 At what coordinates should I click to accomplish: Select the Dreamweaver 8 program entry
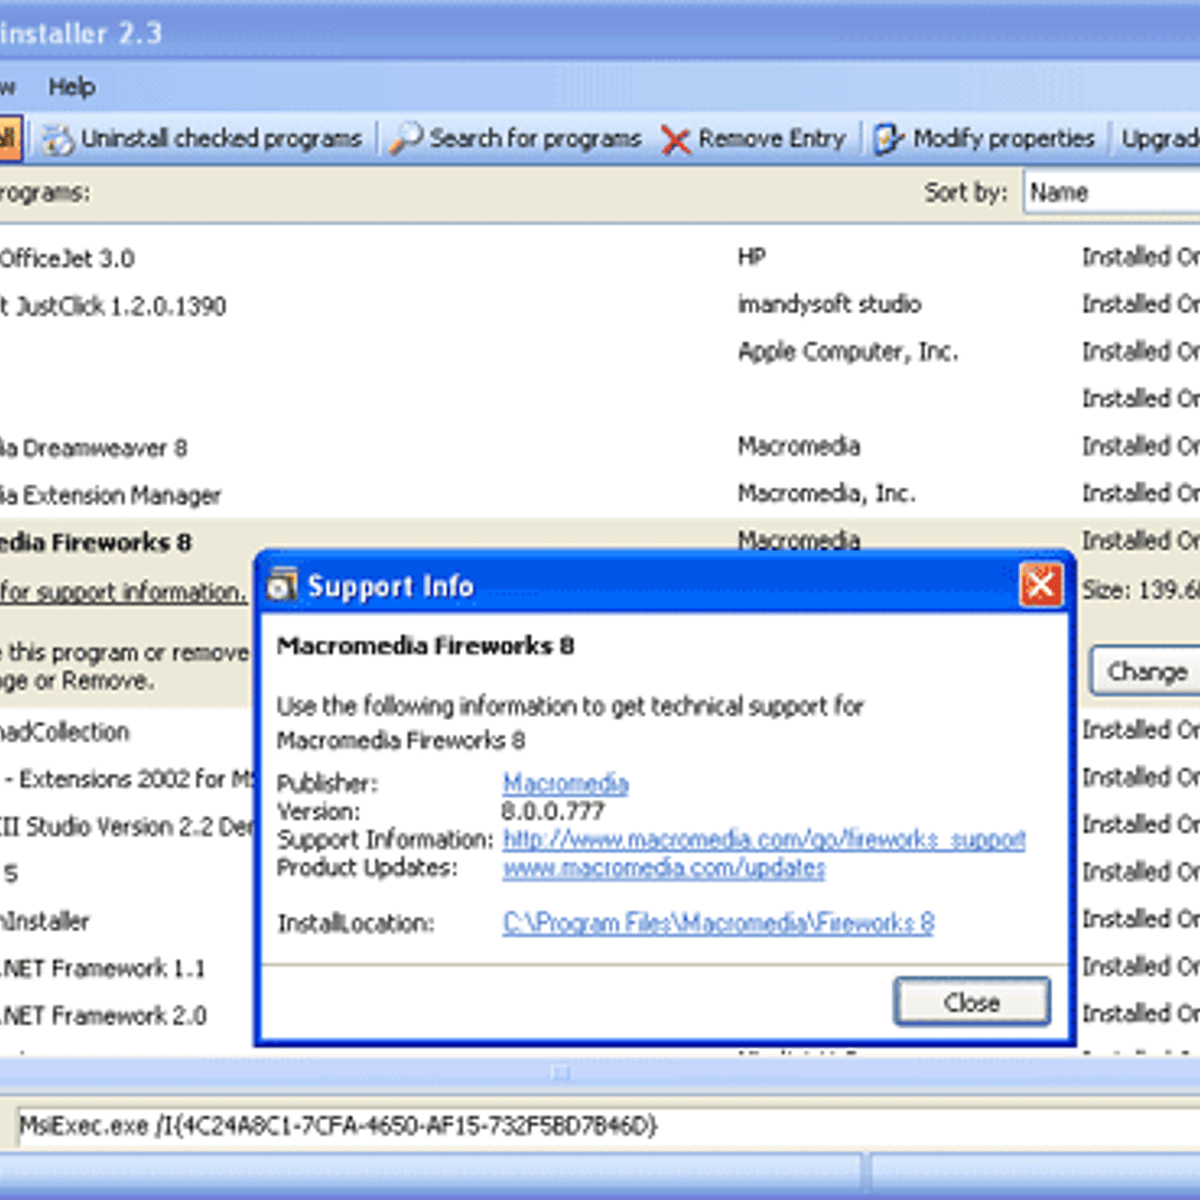(95, 448)
